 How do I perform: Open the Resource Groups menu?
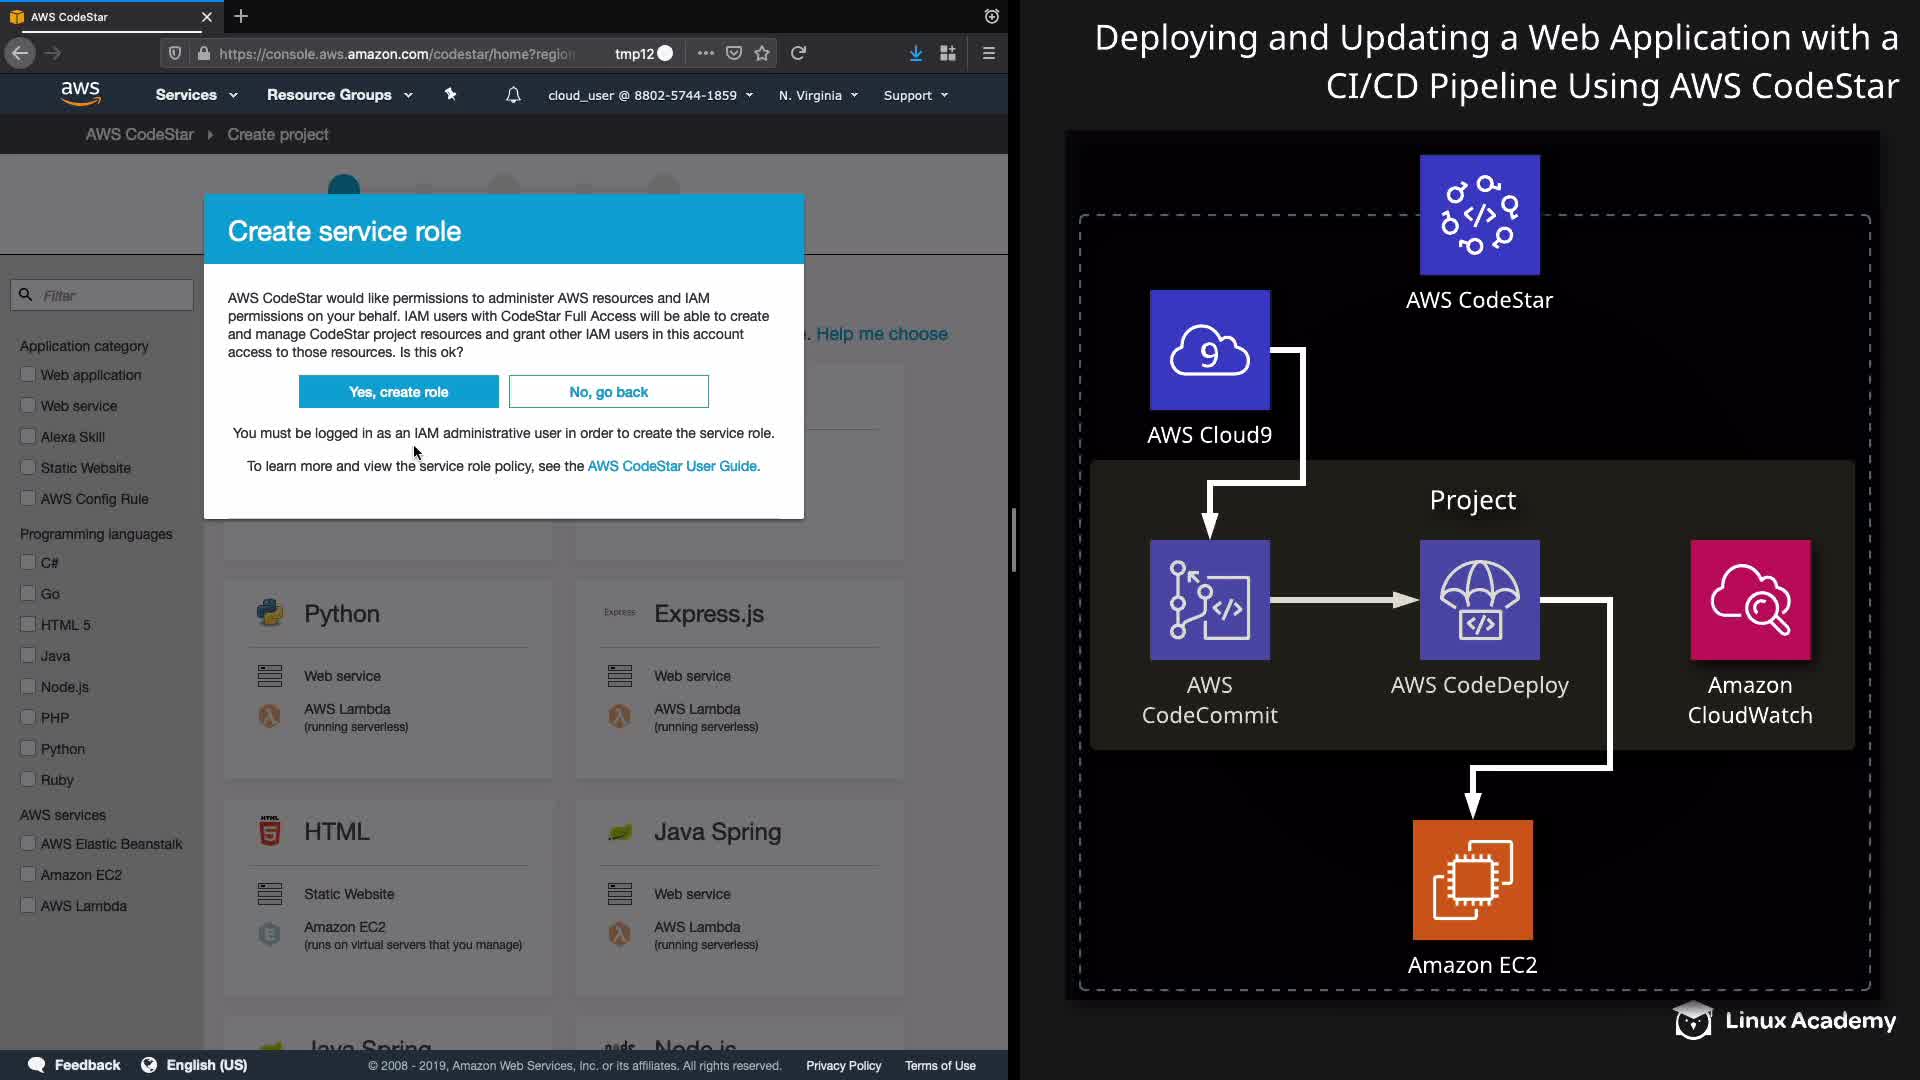point(339,95)
